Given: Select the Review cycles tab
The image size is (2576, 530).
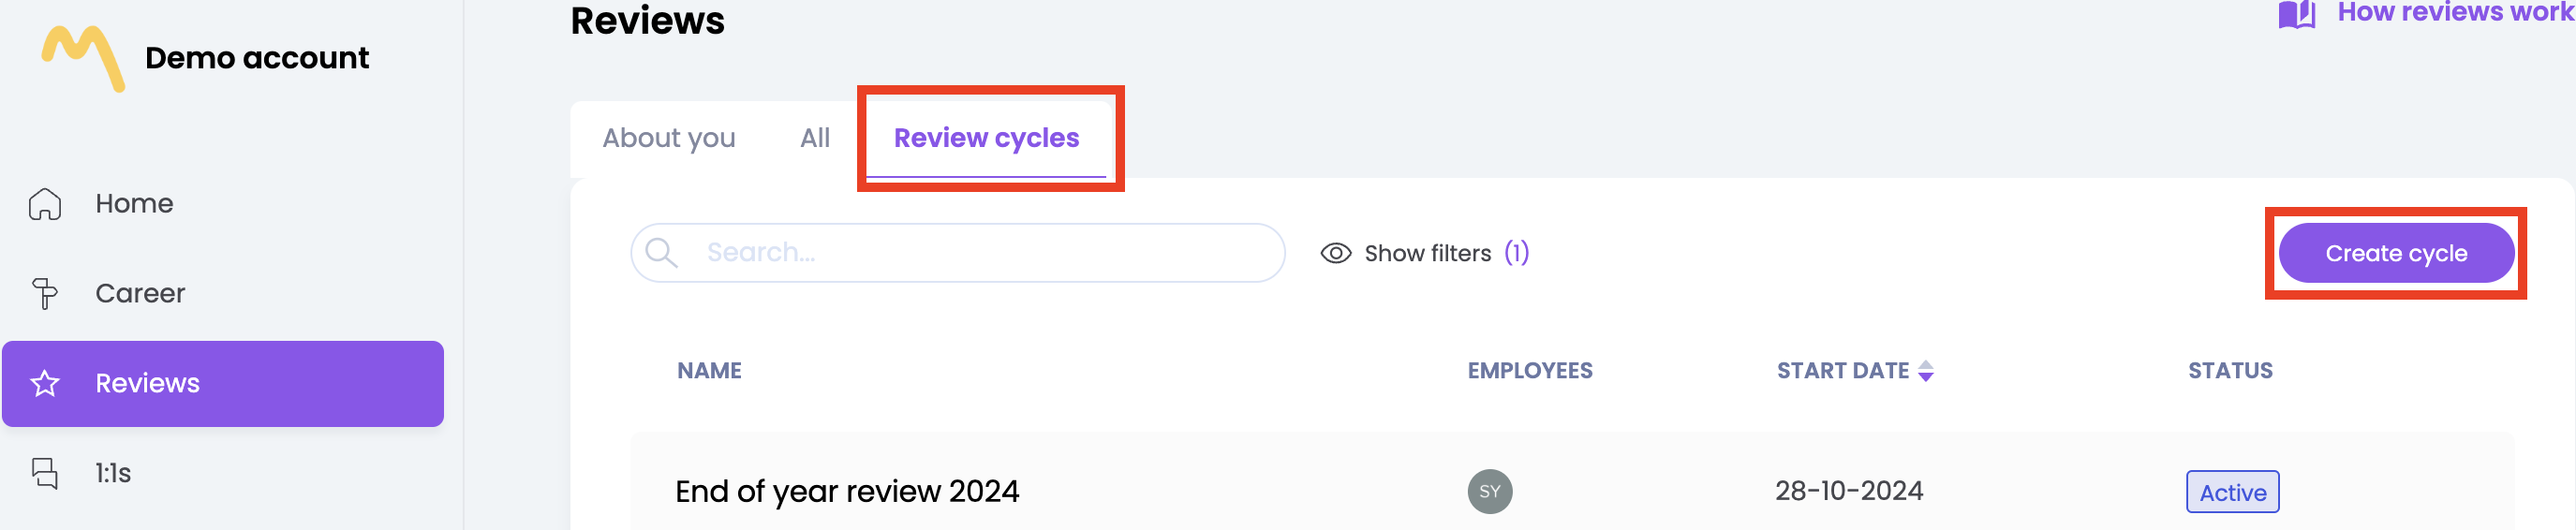Looking at the screenshot, I should tap(985, 138).
